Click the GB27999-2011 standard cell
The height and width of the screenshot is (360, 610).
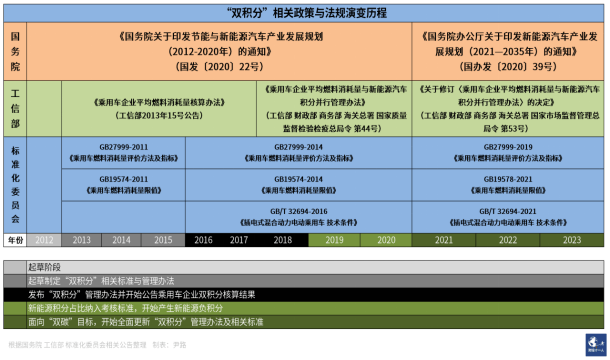pyautogui.click(x=123, y=153)
